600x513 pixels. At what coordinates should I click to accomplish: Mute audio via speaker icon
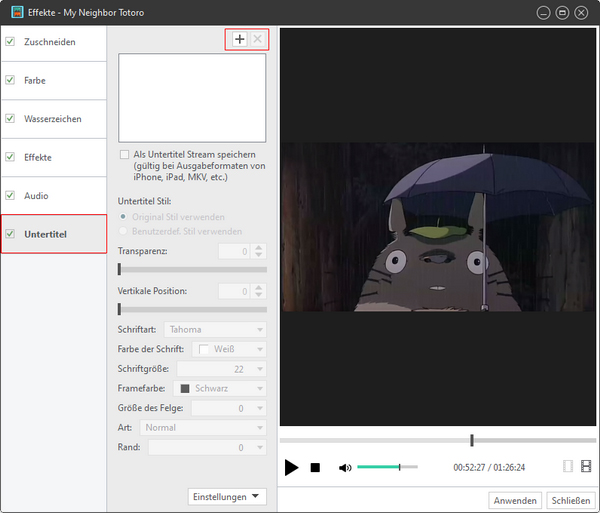click(x=345, y=467)
